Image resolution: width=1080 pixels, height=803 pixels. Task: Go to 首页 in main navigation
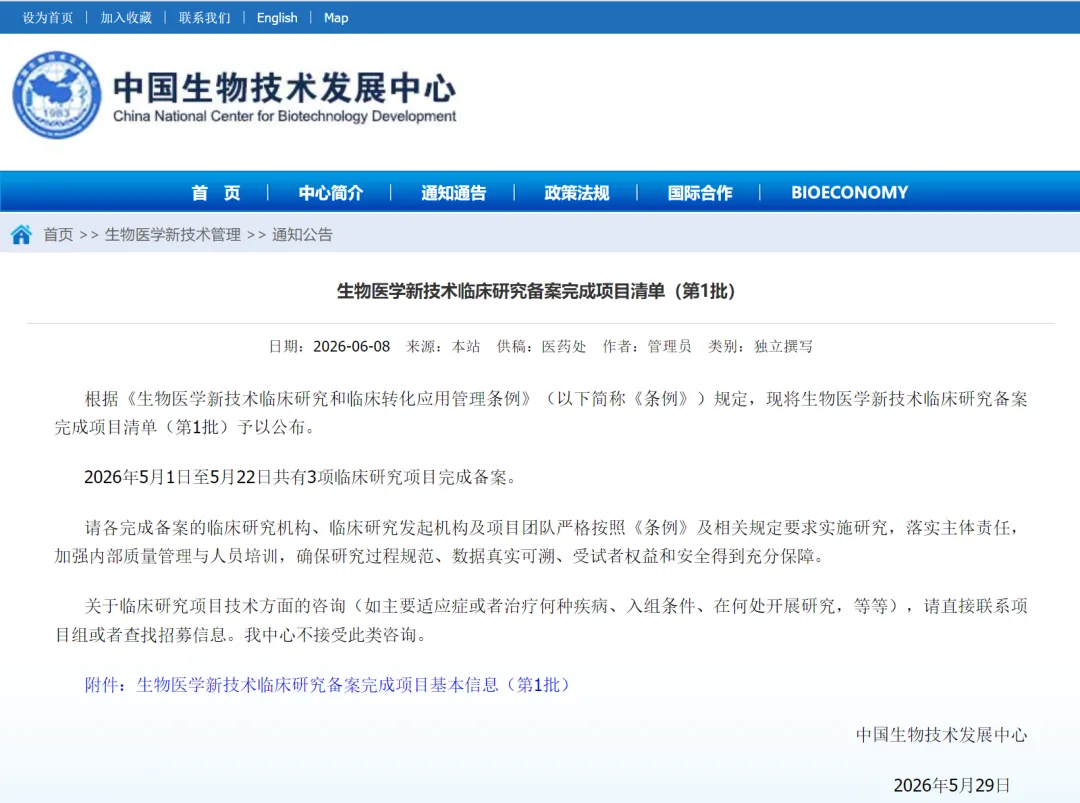[x=216, y=193]
